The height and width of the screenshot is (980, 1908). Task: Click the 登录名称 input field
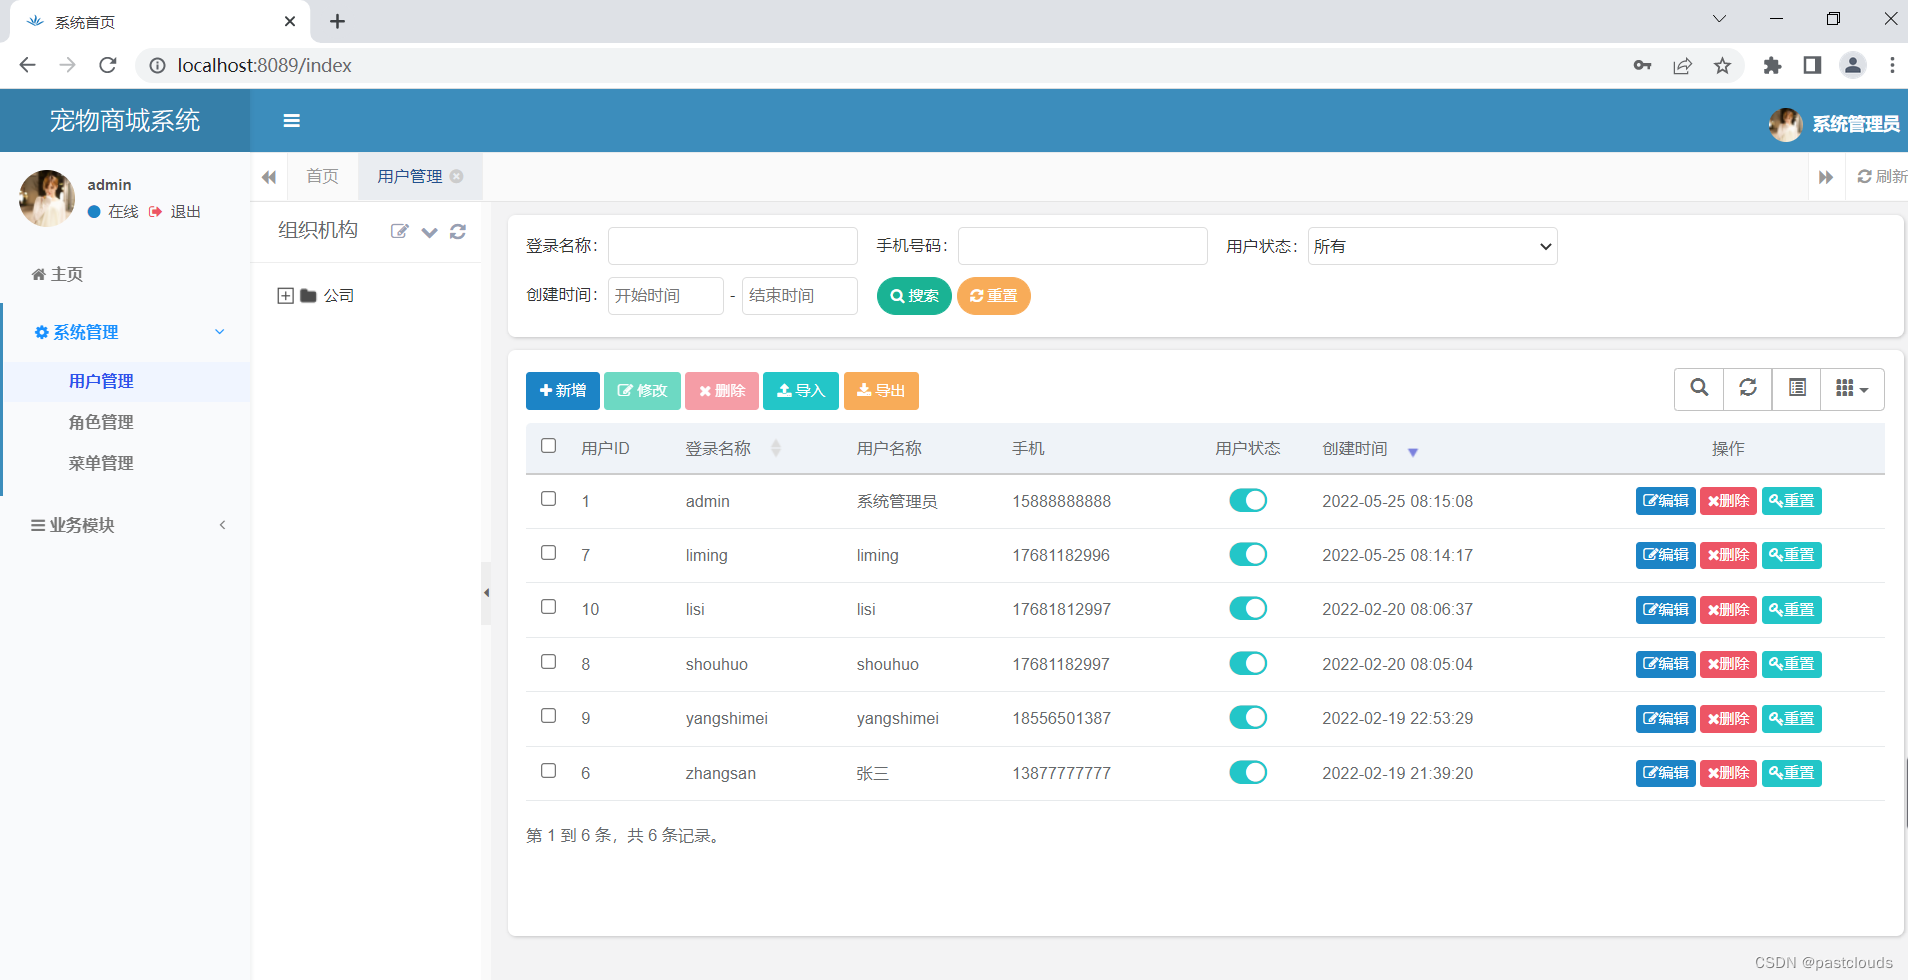tap(733, 246)
